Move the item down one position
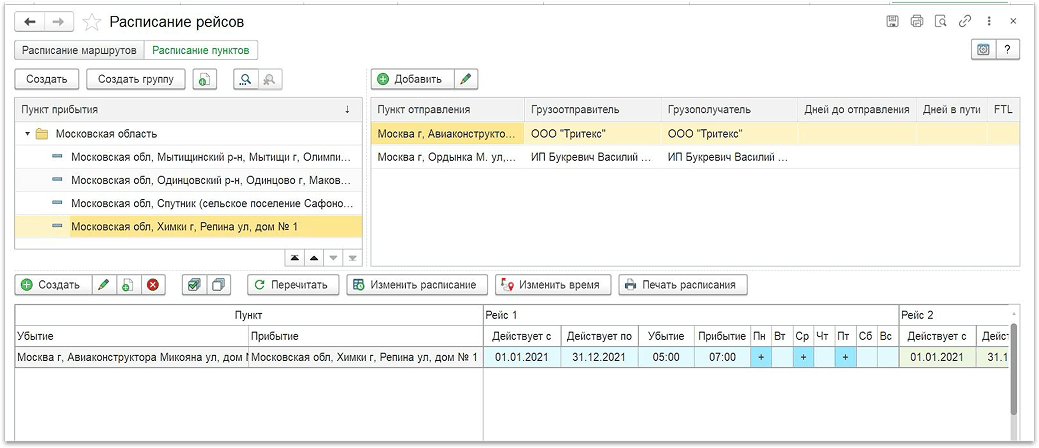 pos(333,258)
